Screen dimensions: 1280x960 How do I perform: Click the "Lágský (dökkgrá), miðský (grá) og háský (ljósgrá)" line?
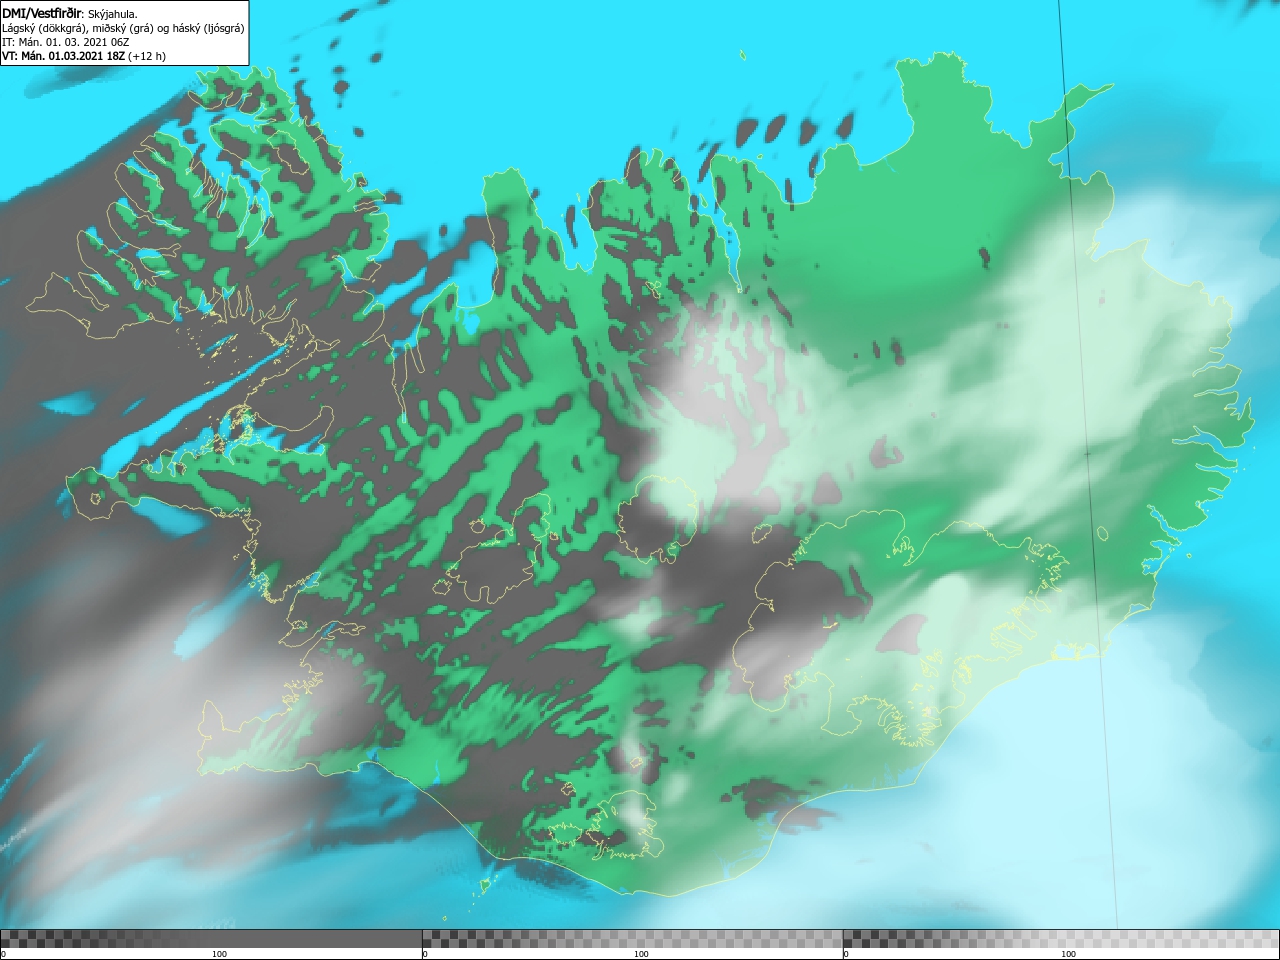pyautogui.click(x=123, y=28)
